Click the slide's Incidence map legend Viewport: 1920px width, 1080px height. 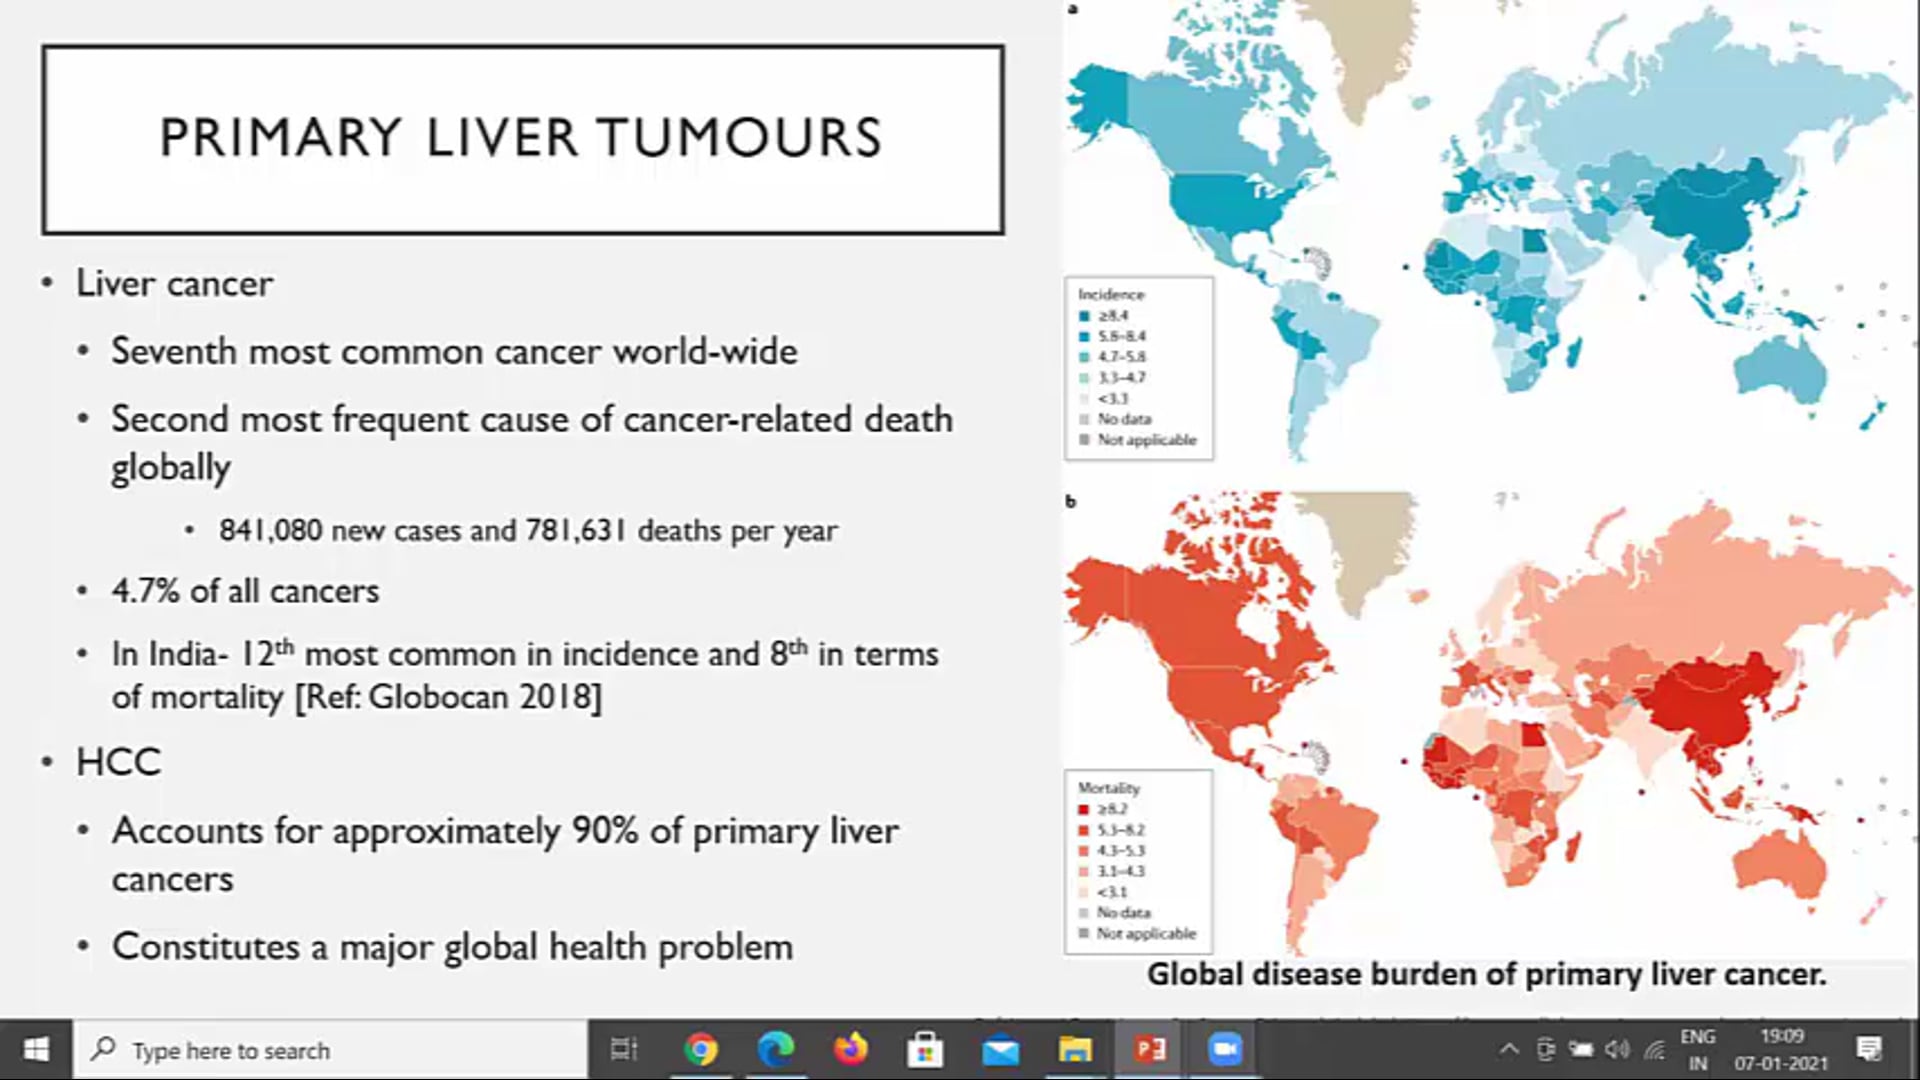coord(1138,368)
